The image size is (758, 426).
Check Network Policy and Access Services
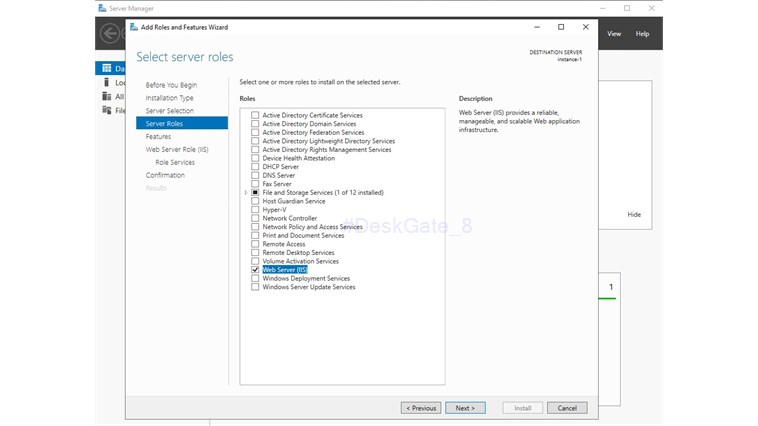click(255, 227)
